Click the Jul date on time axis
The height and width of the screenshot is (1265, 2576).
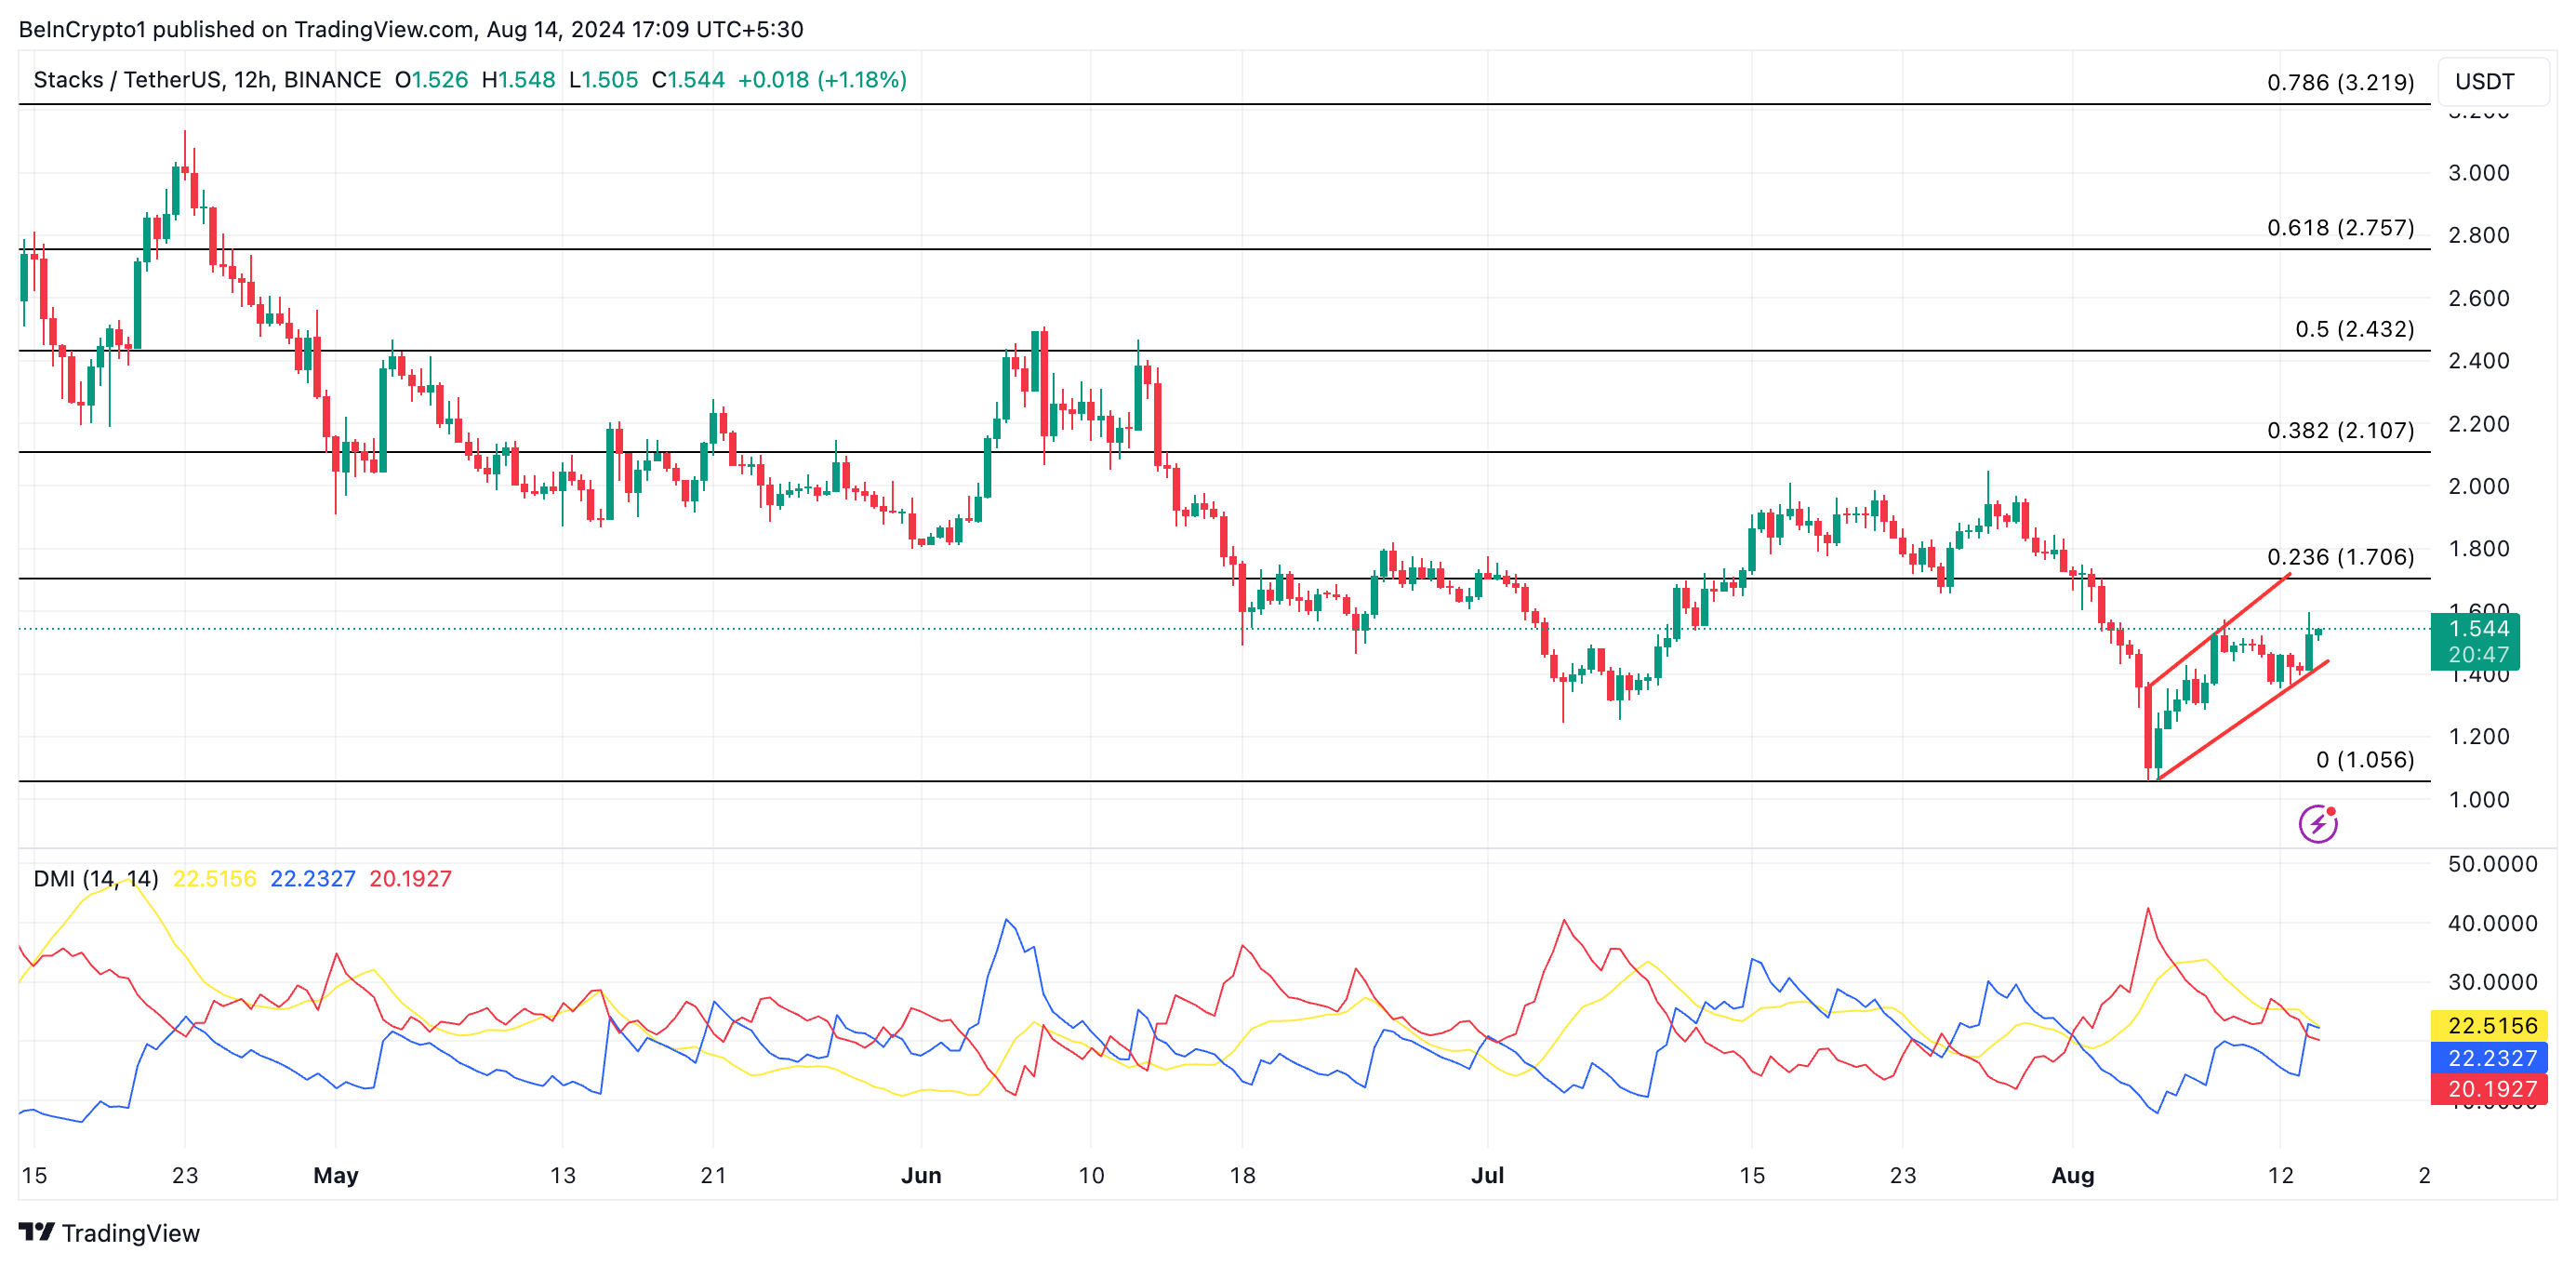point(1487,1175)
